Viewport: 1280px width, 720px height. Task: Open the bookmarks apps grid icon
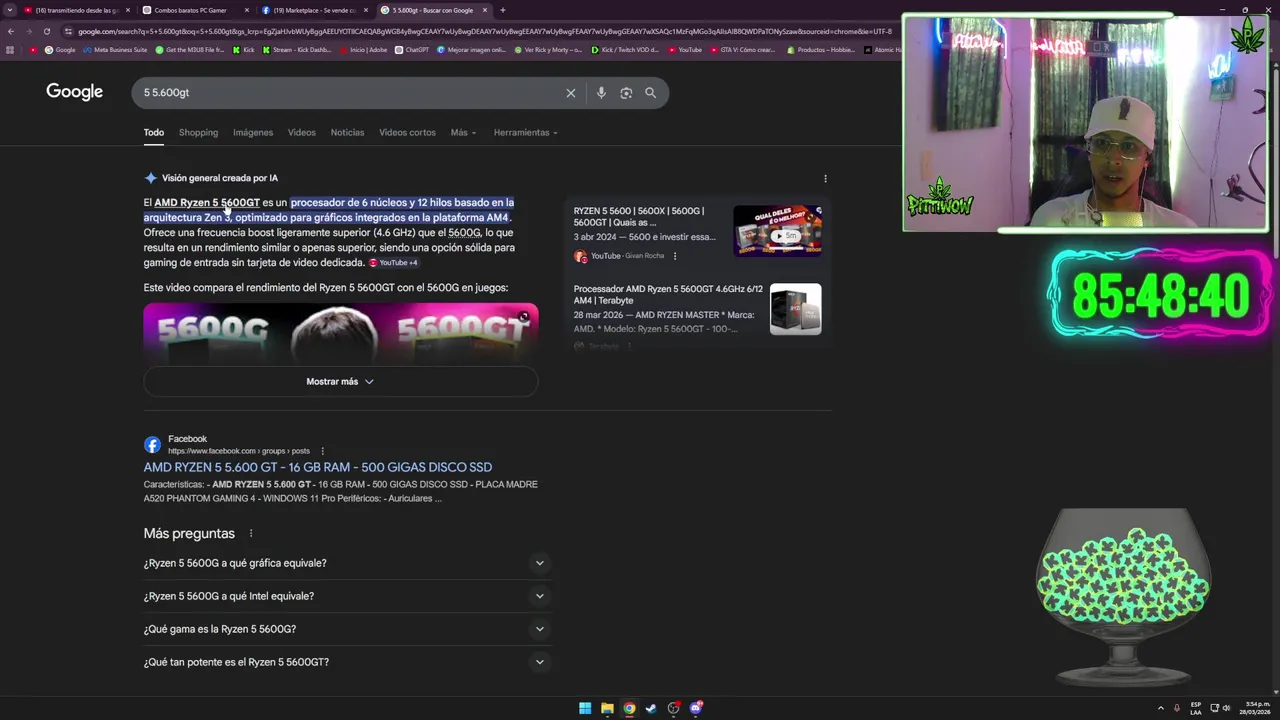pos(10,49)
